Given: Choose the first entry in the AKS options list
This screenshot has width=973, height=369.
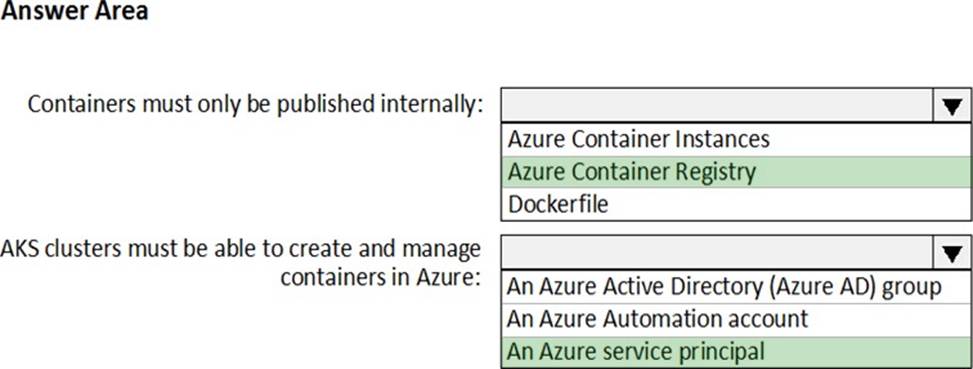Looking at the screenshot, I should point(736,287).
